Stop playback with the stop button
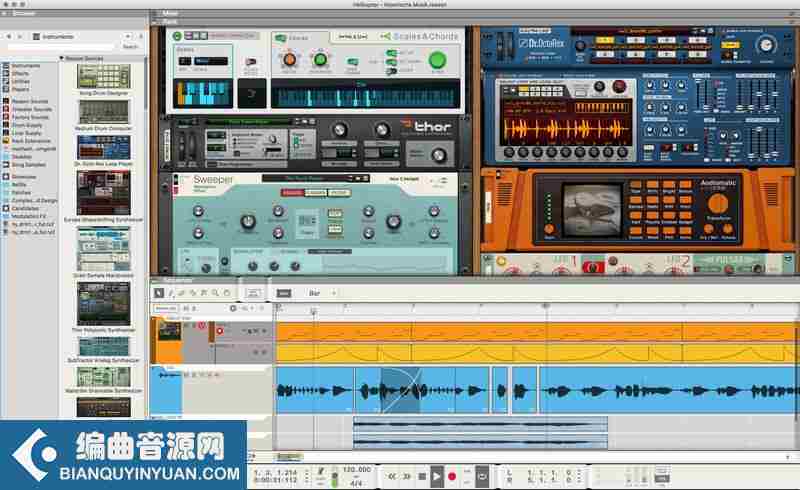This screenshot has height=490, width=800. click(422, 476)
